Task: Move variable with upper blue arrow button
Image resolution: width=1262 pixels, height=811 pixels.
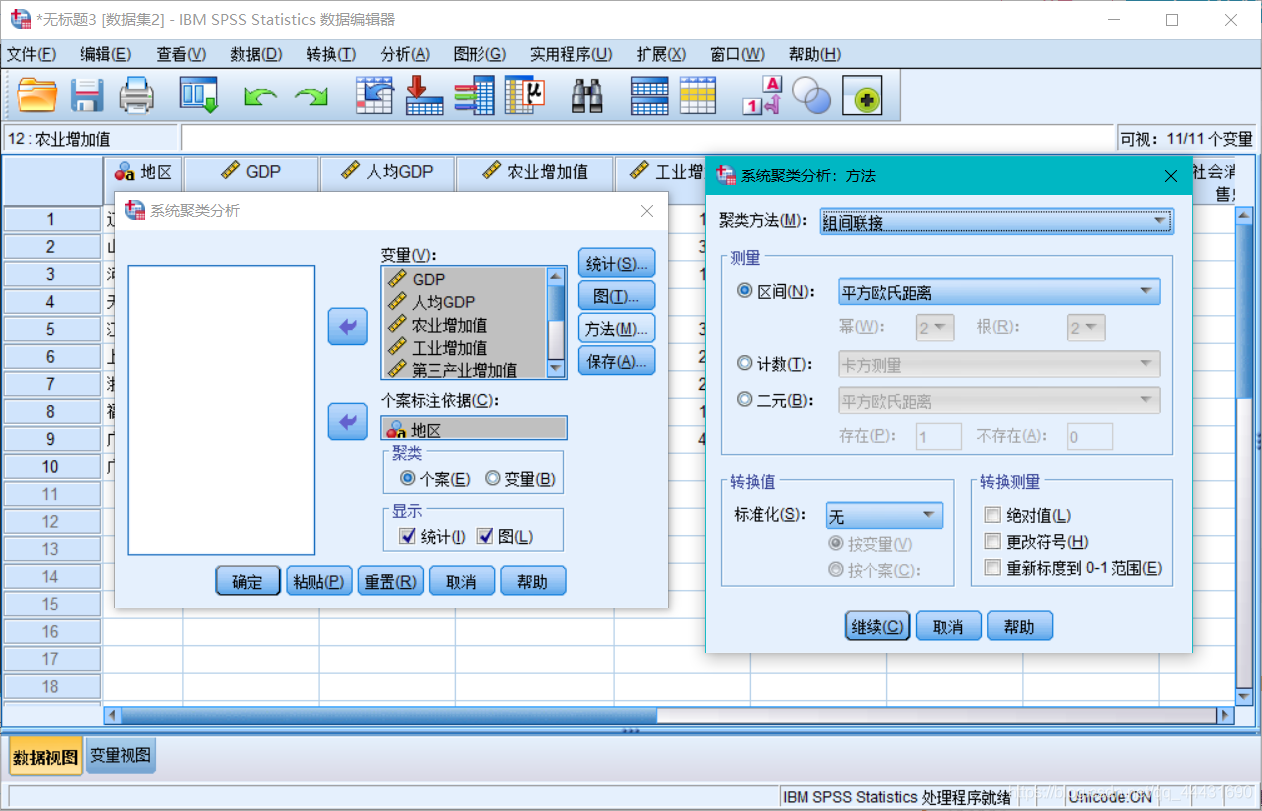Action: pos(348,326)
